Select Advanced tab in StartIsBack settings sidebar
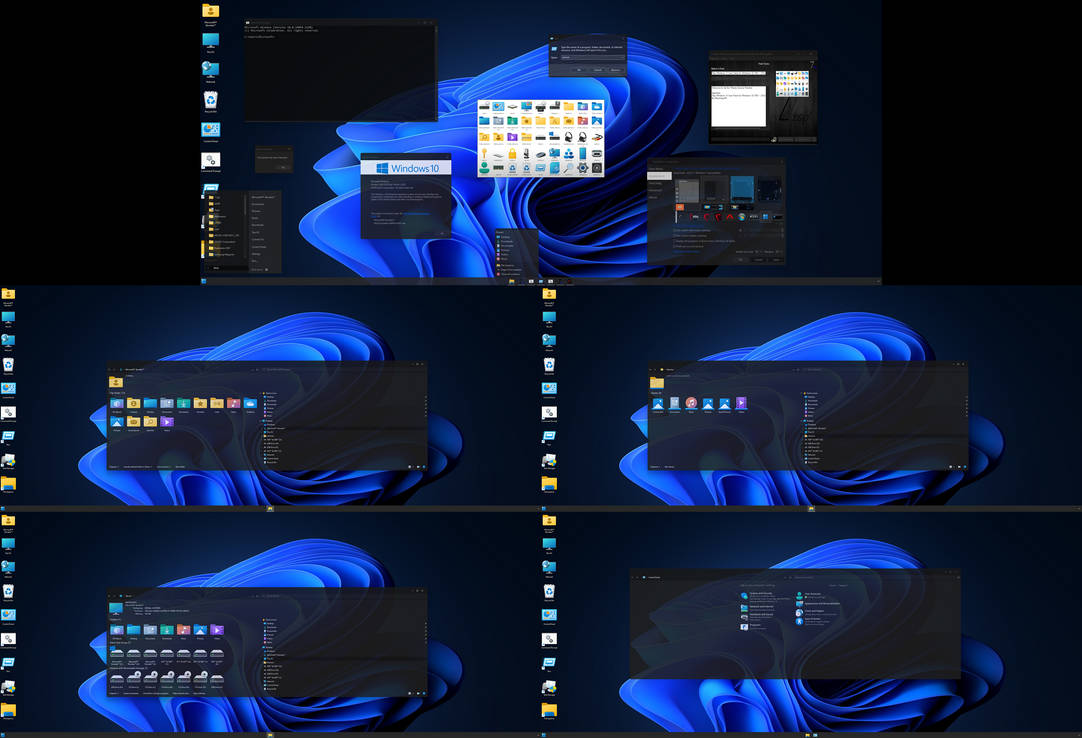This screenshot has height=738, width=1082. click(x=654, y=191)
